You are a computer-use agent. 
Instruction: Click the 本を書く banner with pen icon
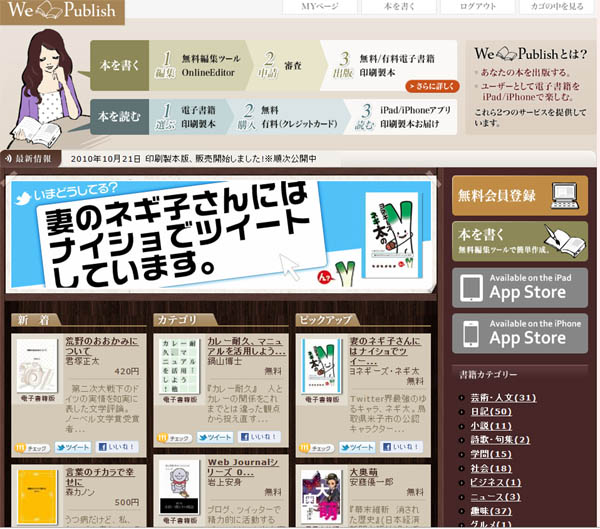pyautogui.click(x=519, y=242)
